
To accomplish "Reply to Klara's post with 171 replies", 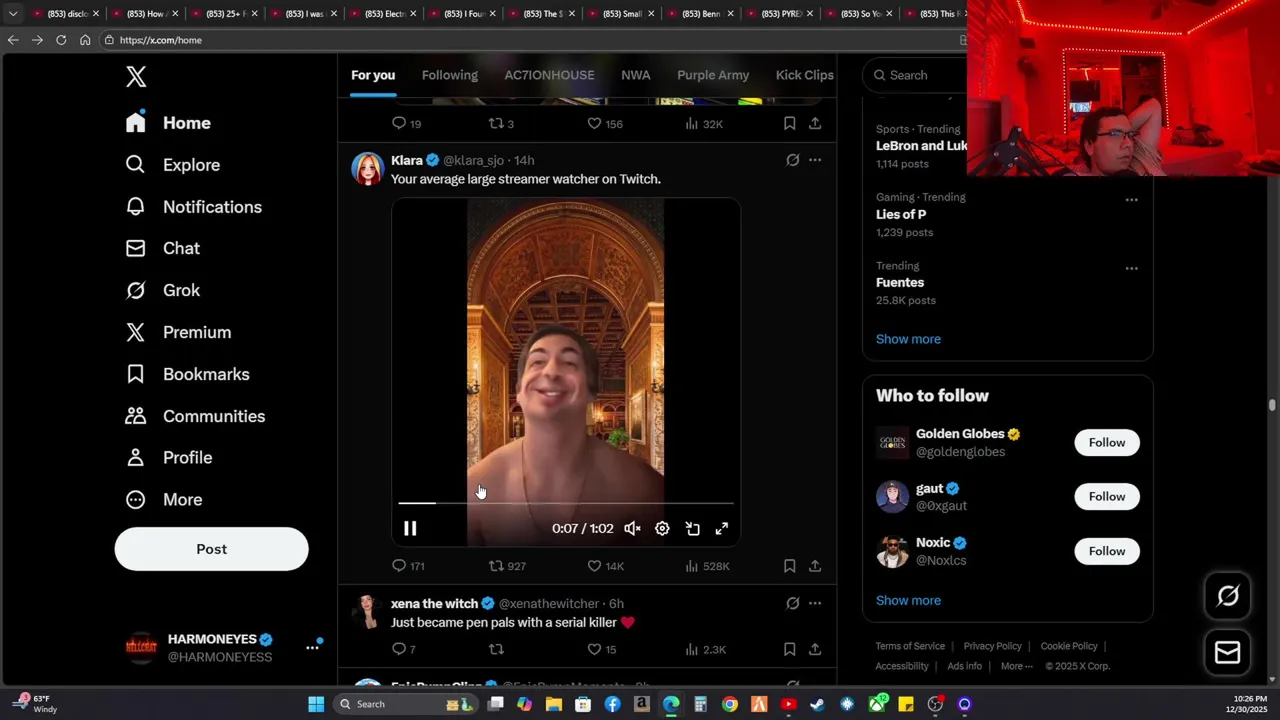I will click(408, 566).
